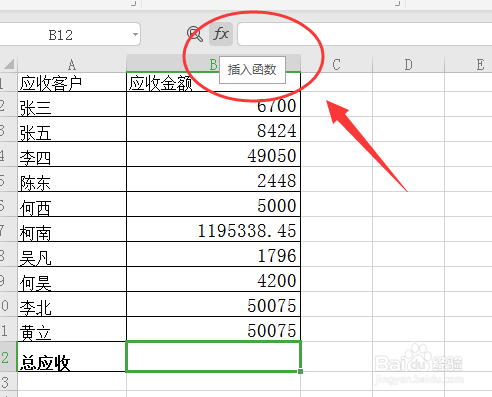492x397 pixels.
Task: Select the bold 总应收 cell
Action: coord(72,356)
